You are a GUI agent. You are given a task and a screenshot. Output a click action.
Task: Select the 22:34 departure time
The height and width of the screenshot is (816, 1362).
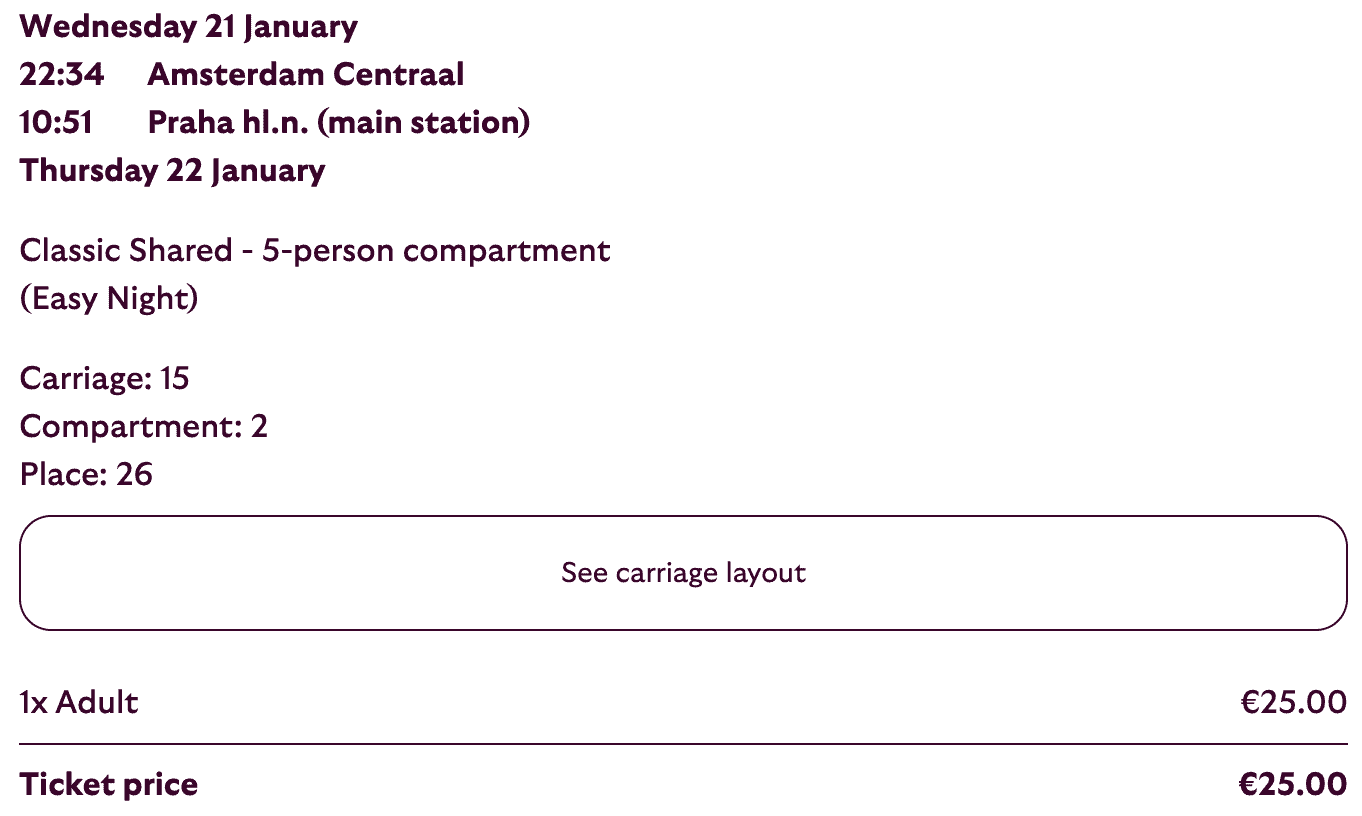[x=62, y=74]
